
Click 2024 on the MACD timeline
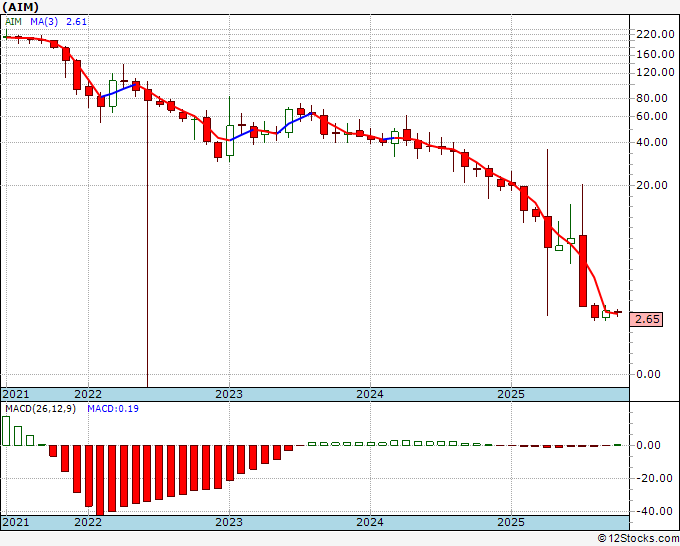click(370, 522)
